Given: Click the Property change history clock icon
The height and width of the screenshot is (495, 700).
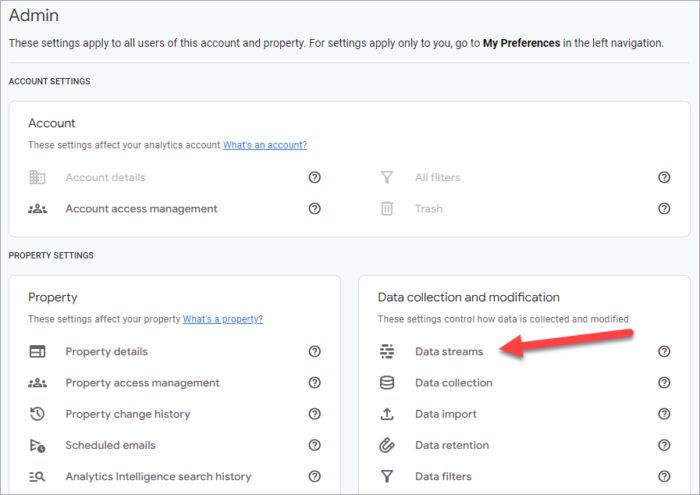Looking at the screenshot, I should tap(37, 414).
